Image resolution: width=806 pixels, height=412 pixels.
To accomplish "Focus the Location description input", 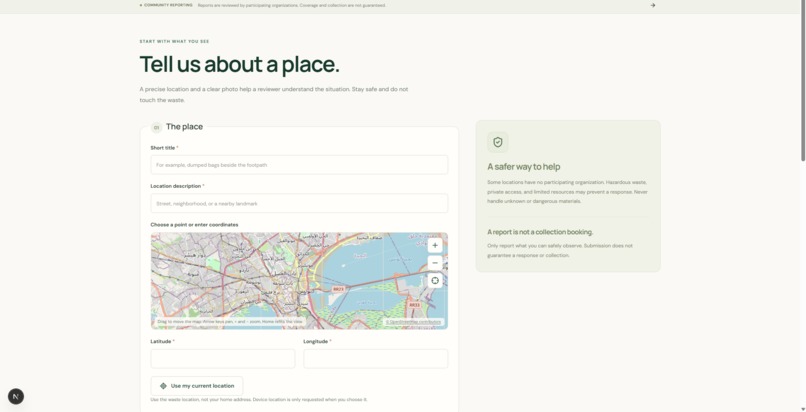I will point(299,203).
